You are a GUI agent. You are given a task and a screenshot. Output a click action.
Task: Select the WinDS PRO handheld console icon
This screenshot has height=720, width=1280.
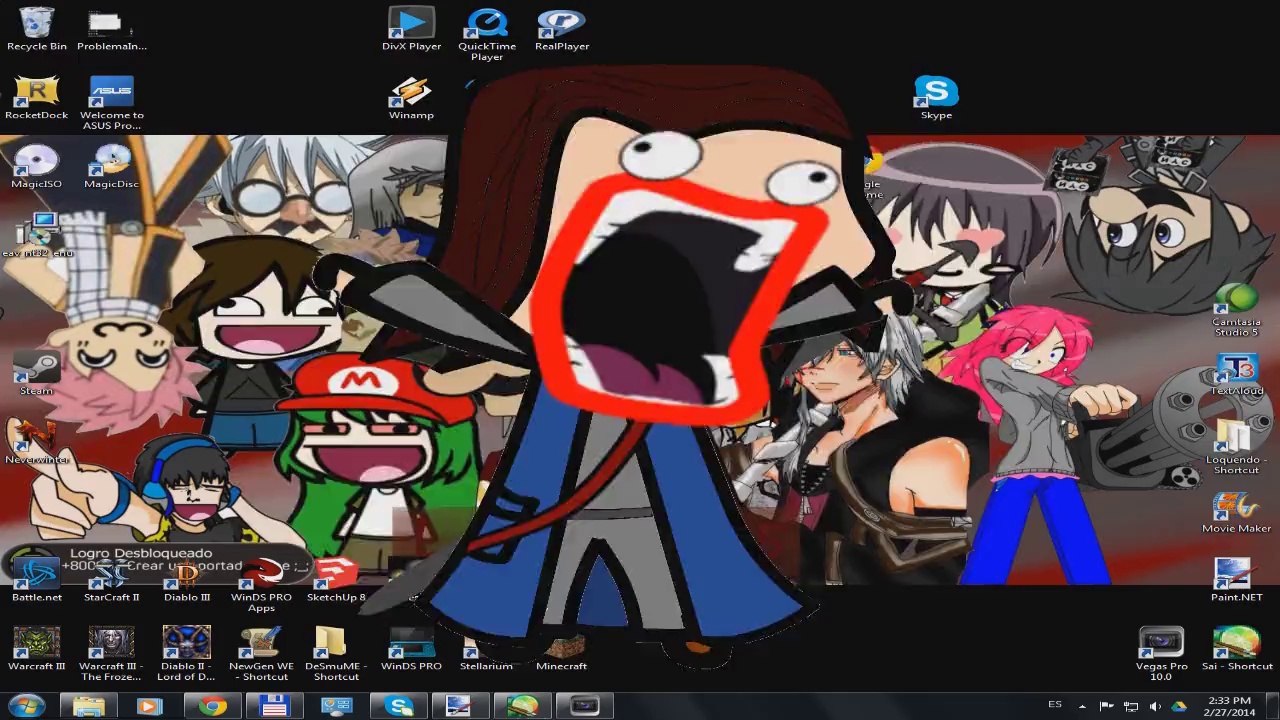coord(411,649)
